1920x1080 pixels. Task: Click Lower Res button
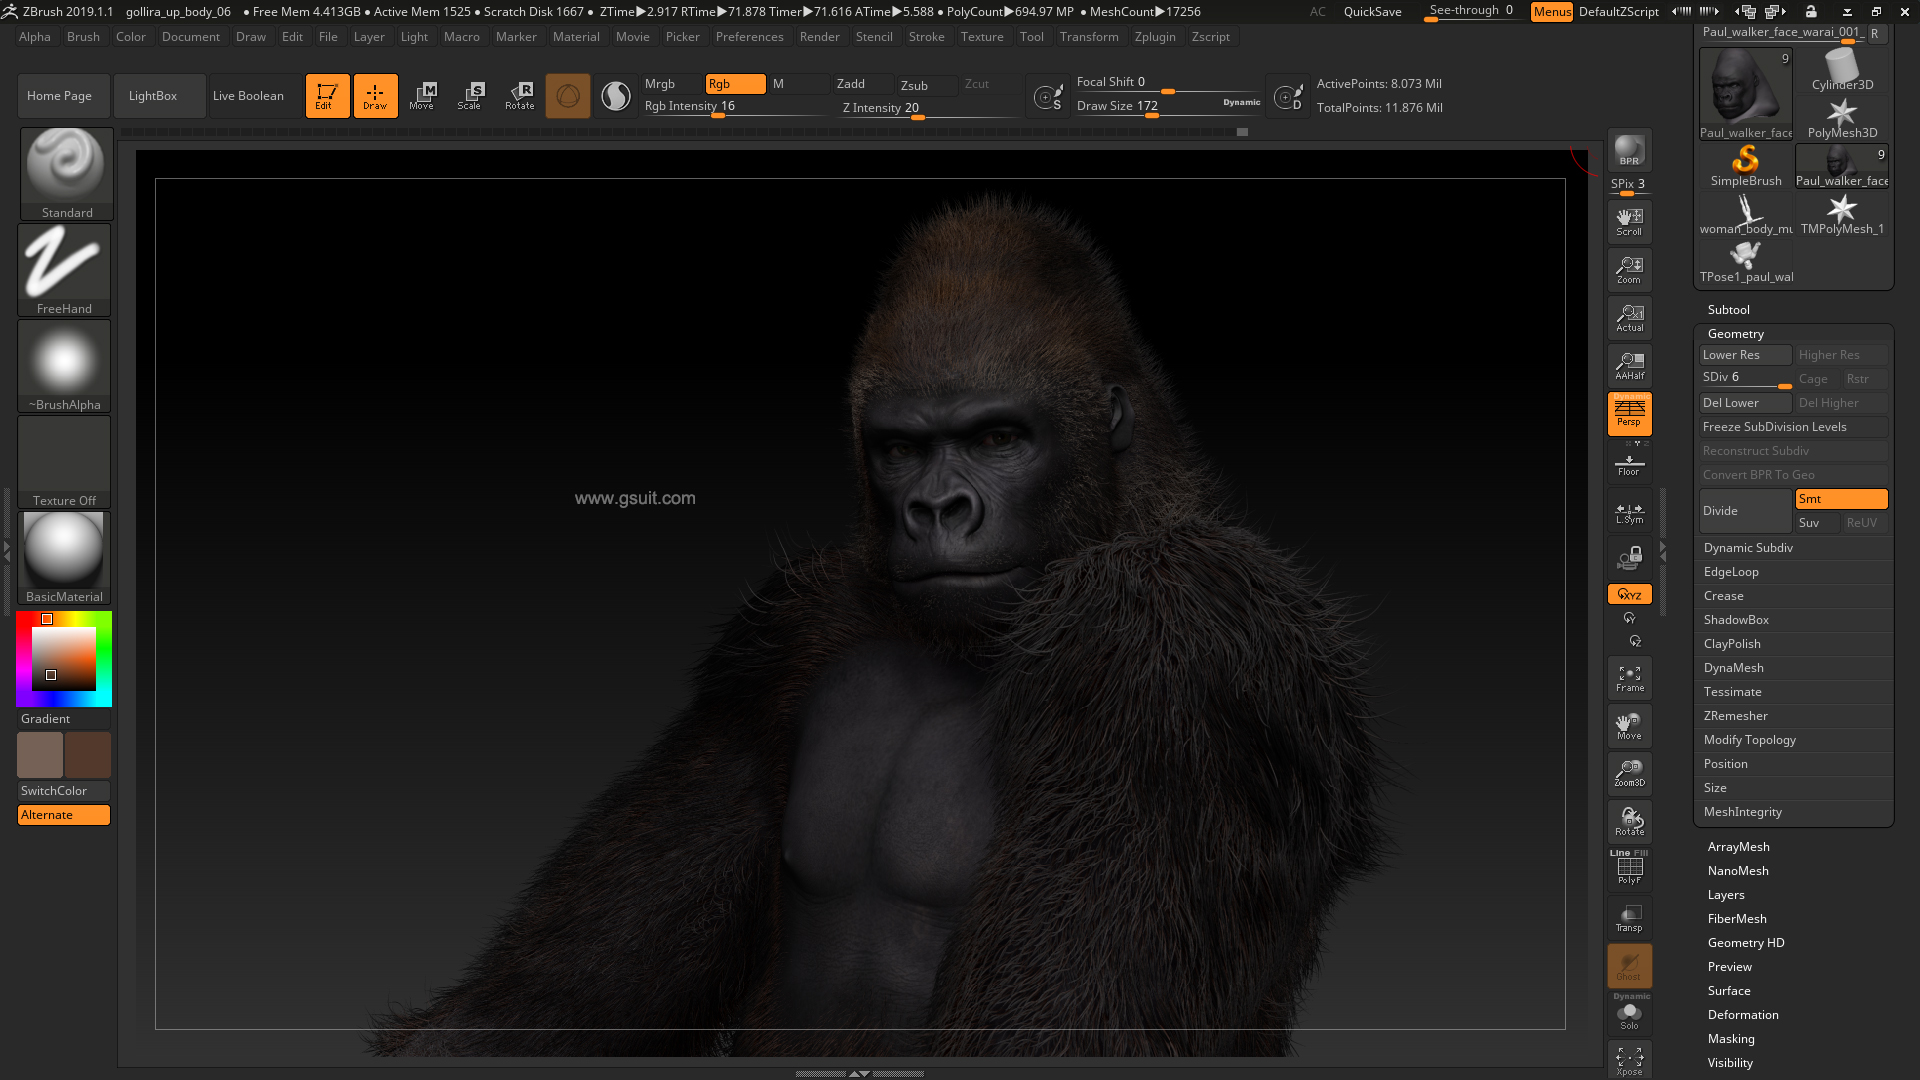click(x=1745, y=355)
